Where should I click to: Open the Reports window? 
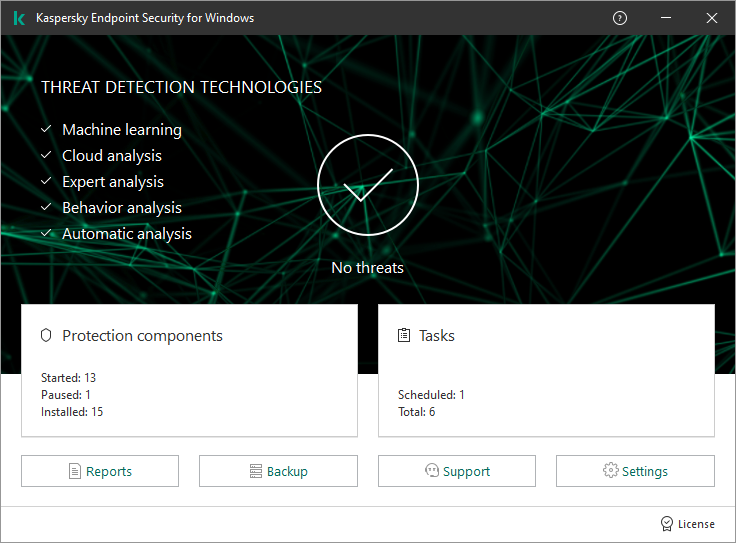tap(100, 471)
